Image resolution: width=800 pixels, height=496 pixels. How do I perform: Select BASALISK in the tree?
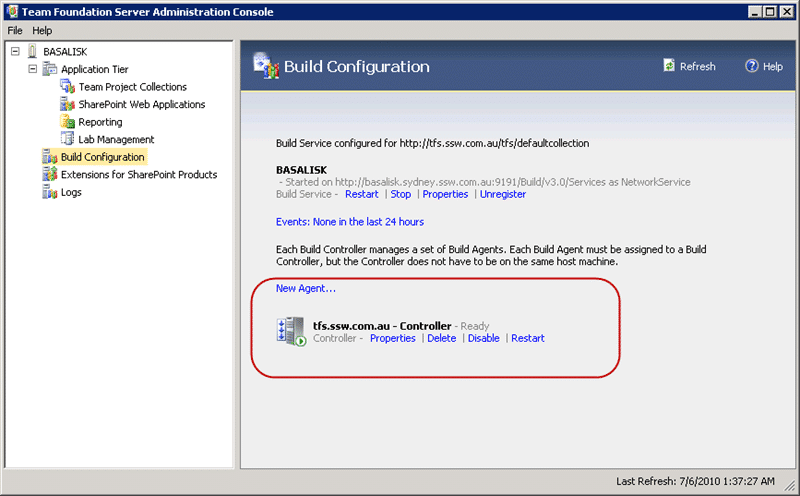65,52
